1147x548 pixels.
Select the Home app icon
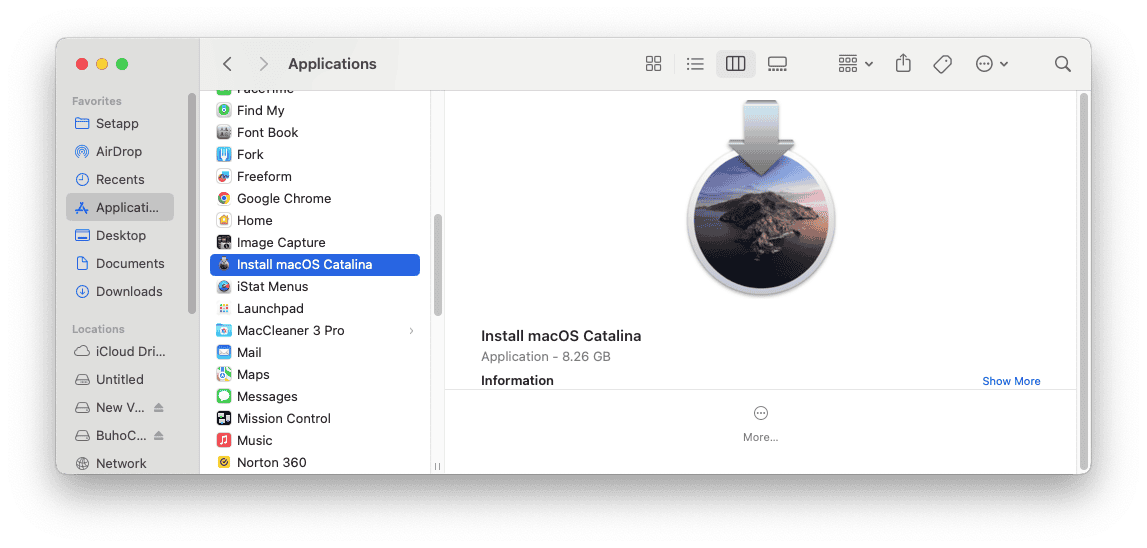pyautogui.click(x=224, y=220)
